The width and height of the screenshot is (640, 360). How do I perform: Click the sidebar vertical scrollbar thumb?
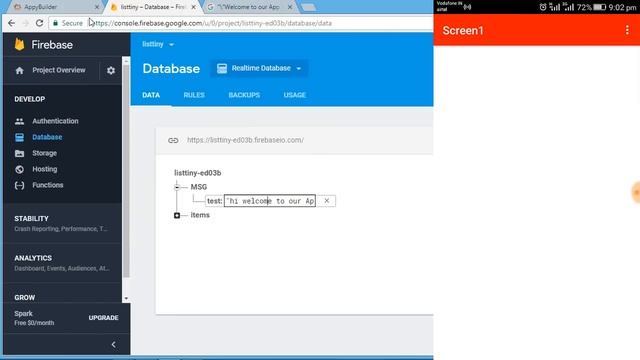pos(126,171)
